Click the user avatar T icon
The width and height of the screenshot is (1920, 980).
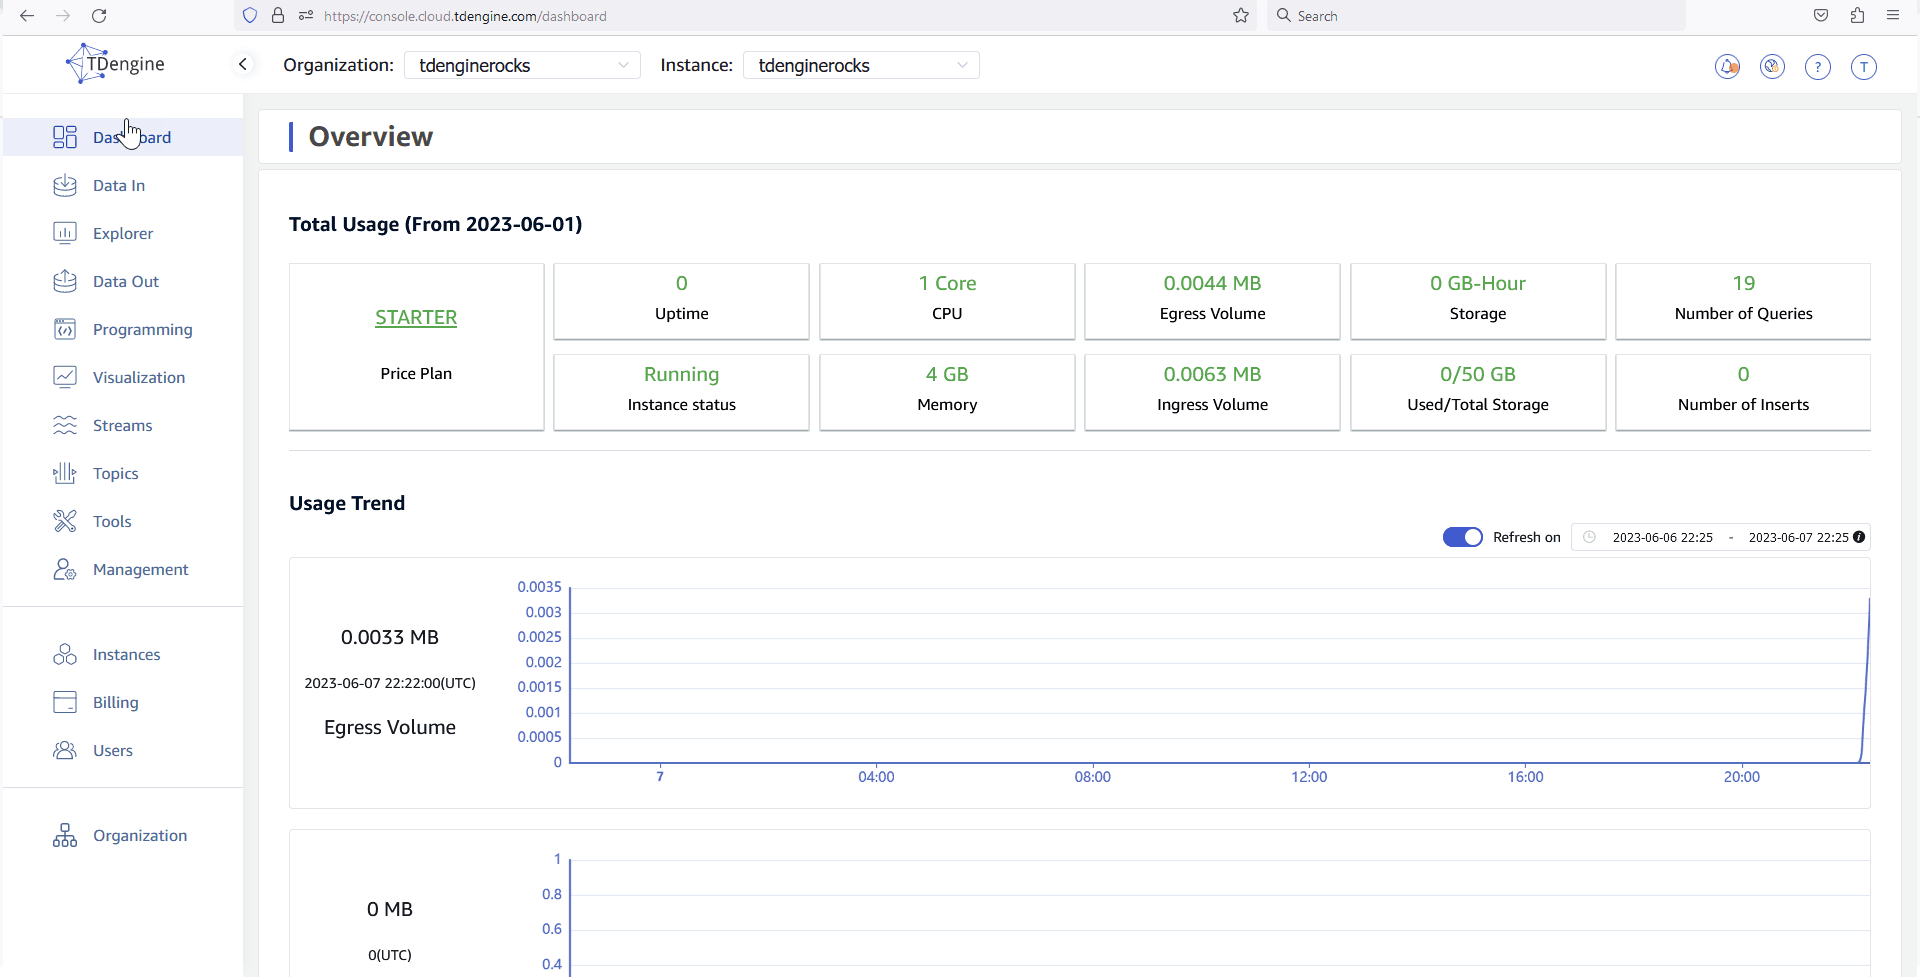[1863, 67]
